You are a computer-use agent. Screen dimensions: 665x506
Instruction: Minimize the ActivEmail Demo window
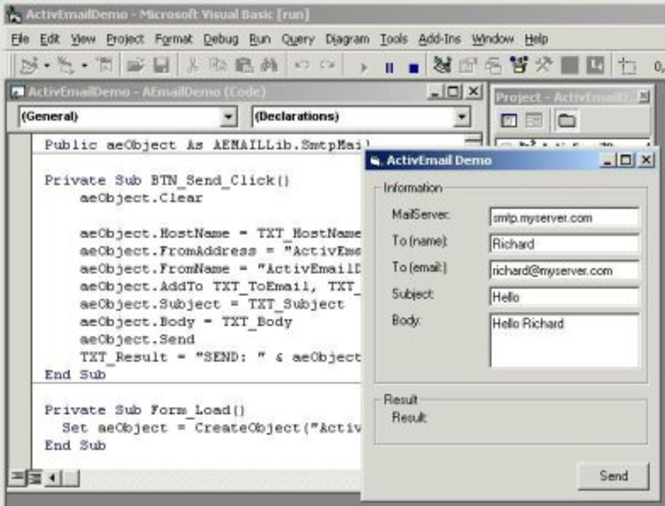click(x=608, y=160)
